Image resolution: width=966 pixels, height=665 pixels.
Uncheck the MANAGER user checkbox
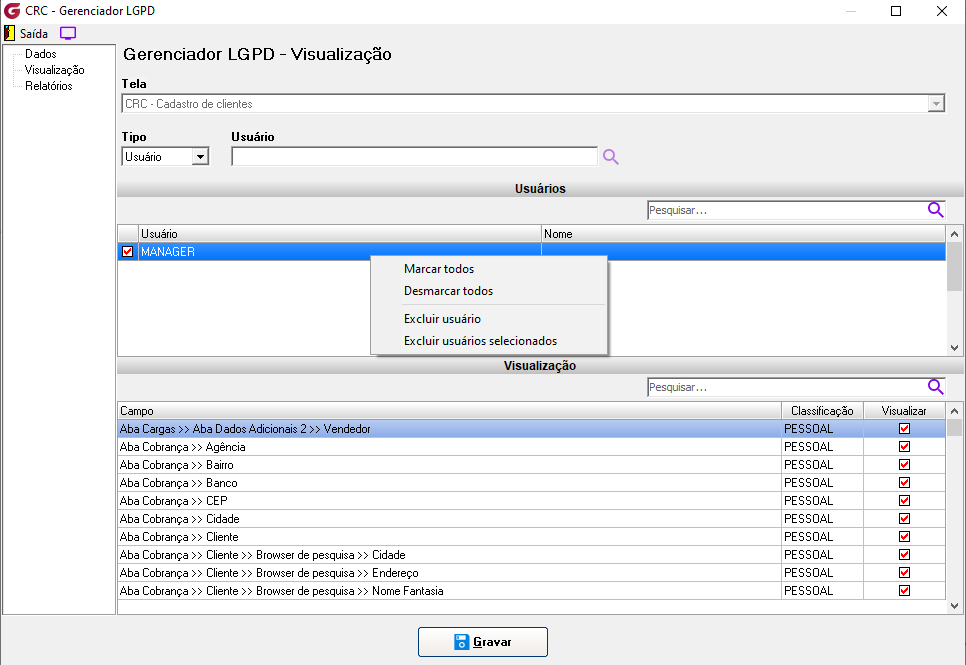click(128, 251)
